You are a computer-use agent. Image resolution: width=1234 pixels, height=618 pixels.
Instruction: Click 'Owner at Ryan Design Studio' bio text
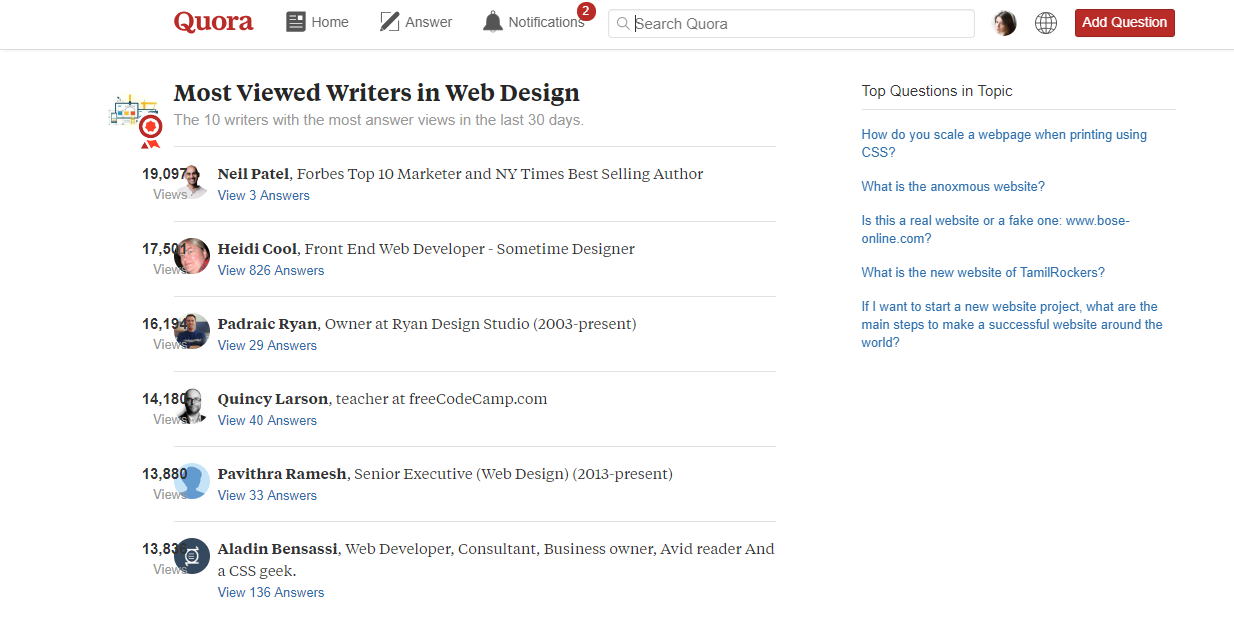point(481,324)
